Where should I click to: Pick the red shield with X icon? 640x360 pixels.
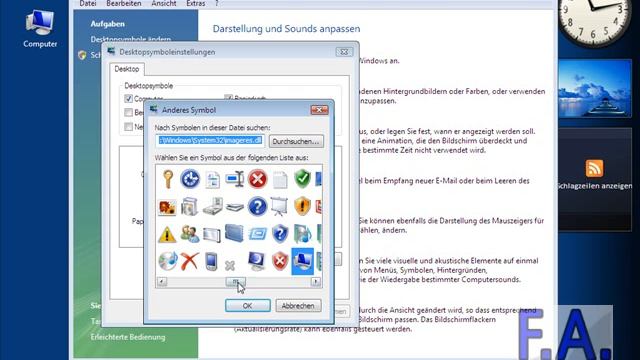point(280,261)
